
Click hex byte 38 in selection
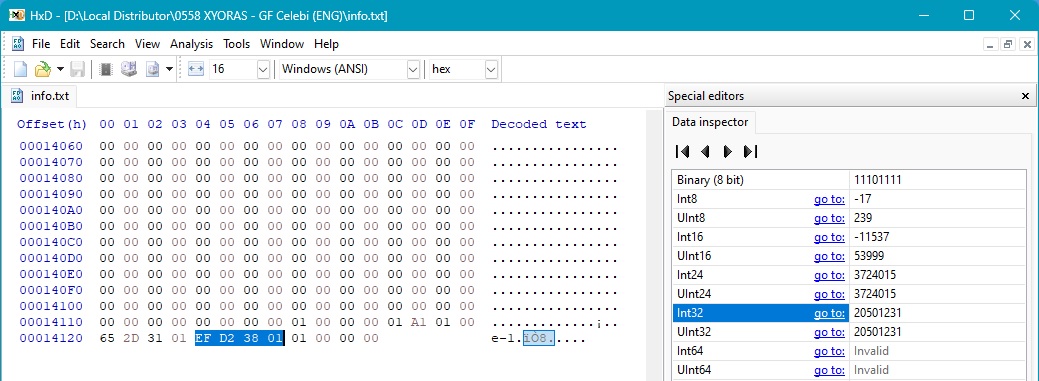[x=250, y=339]
